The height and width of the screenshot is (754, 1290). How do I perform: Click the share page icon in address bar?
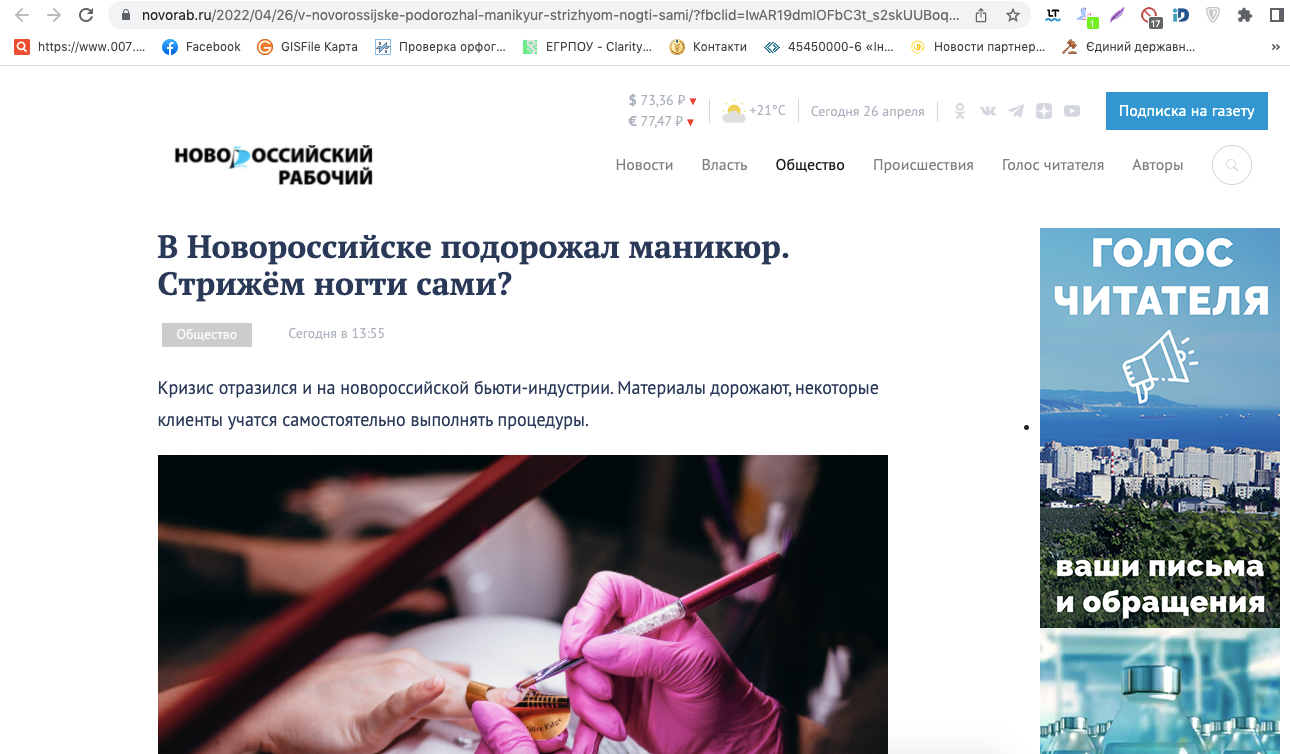tap(981, 15)
